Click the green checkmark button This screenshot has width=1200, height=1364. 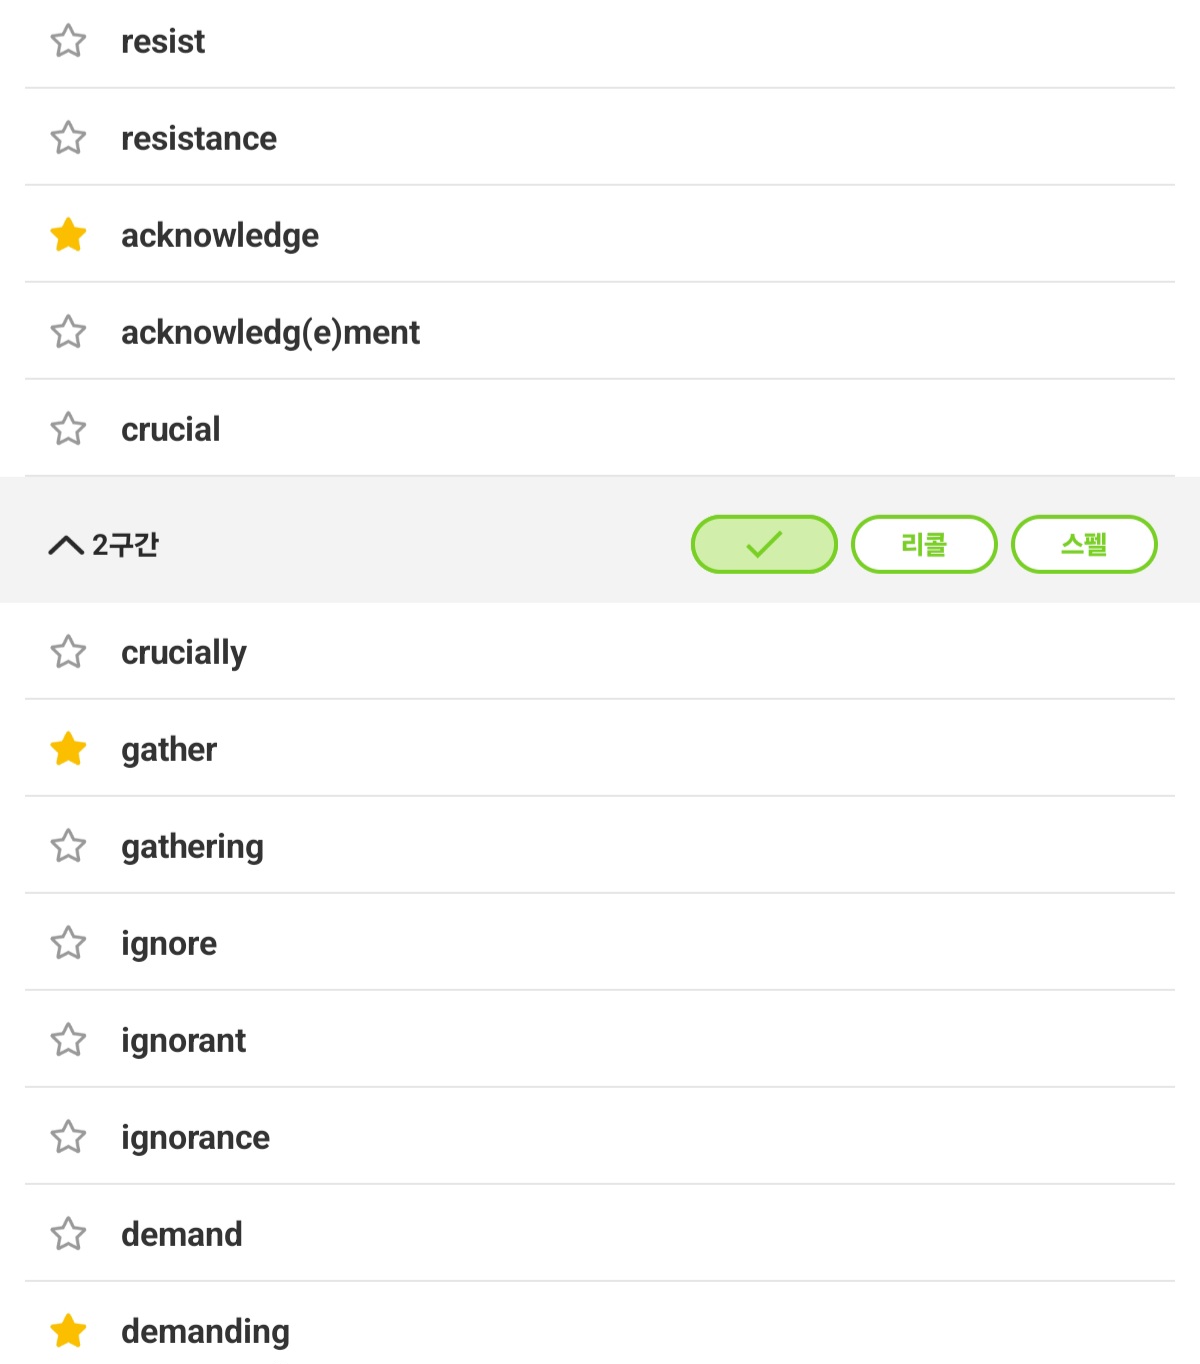click(764, 544)
